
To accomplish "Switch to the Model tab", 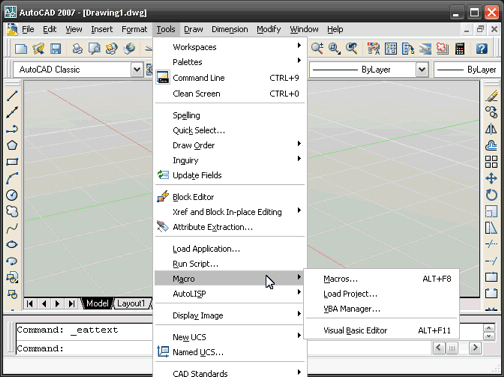I will tap(97, 303).
